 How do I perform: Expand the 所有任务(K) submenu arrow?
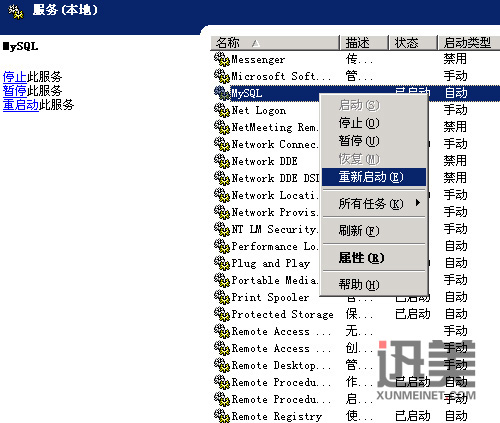[418, 203]
